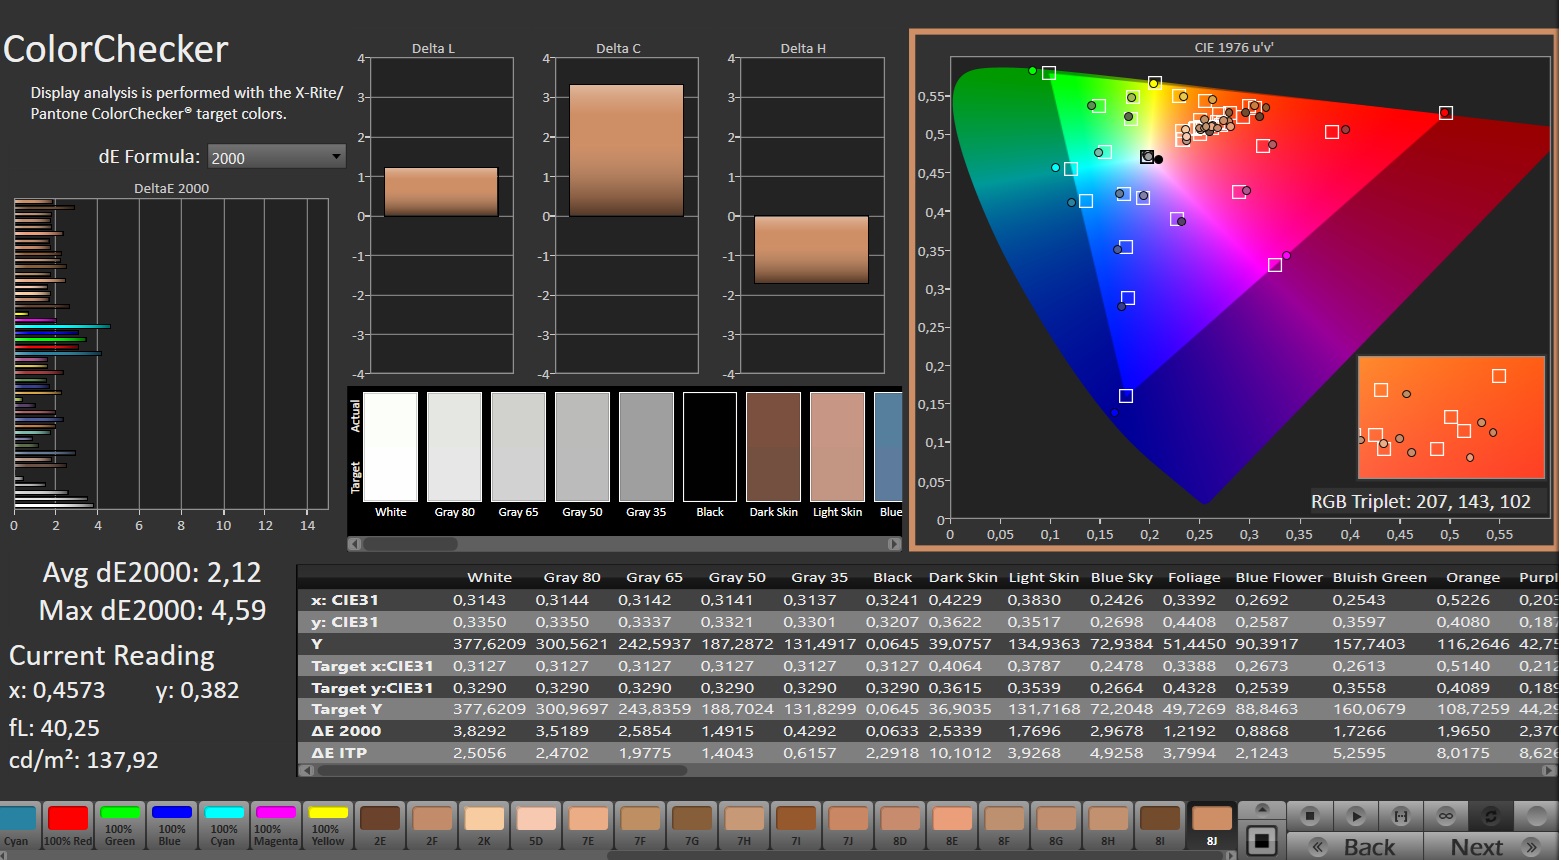Click the bracketed single-read icon

pos(1401,816)
